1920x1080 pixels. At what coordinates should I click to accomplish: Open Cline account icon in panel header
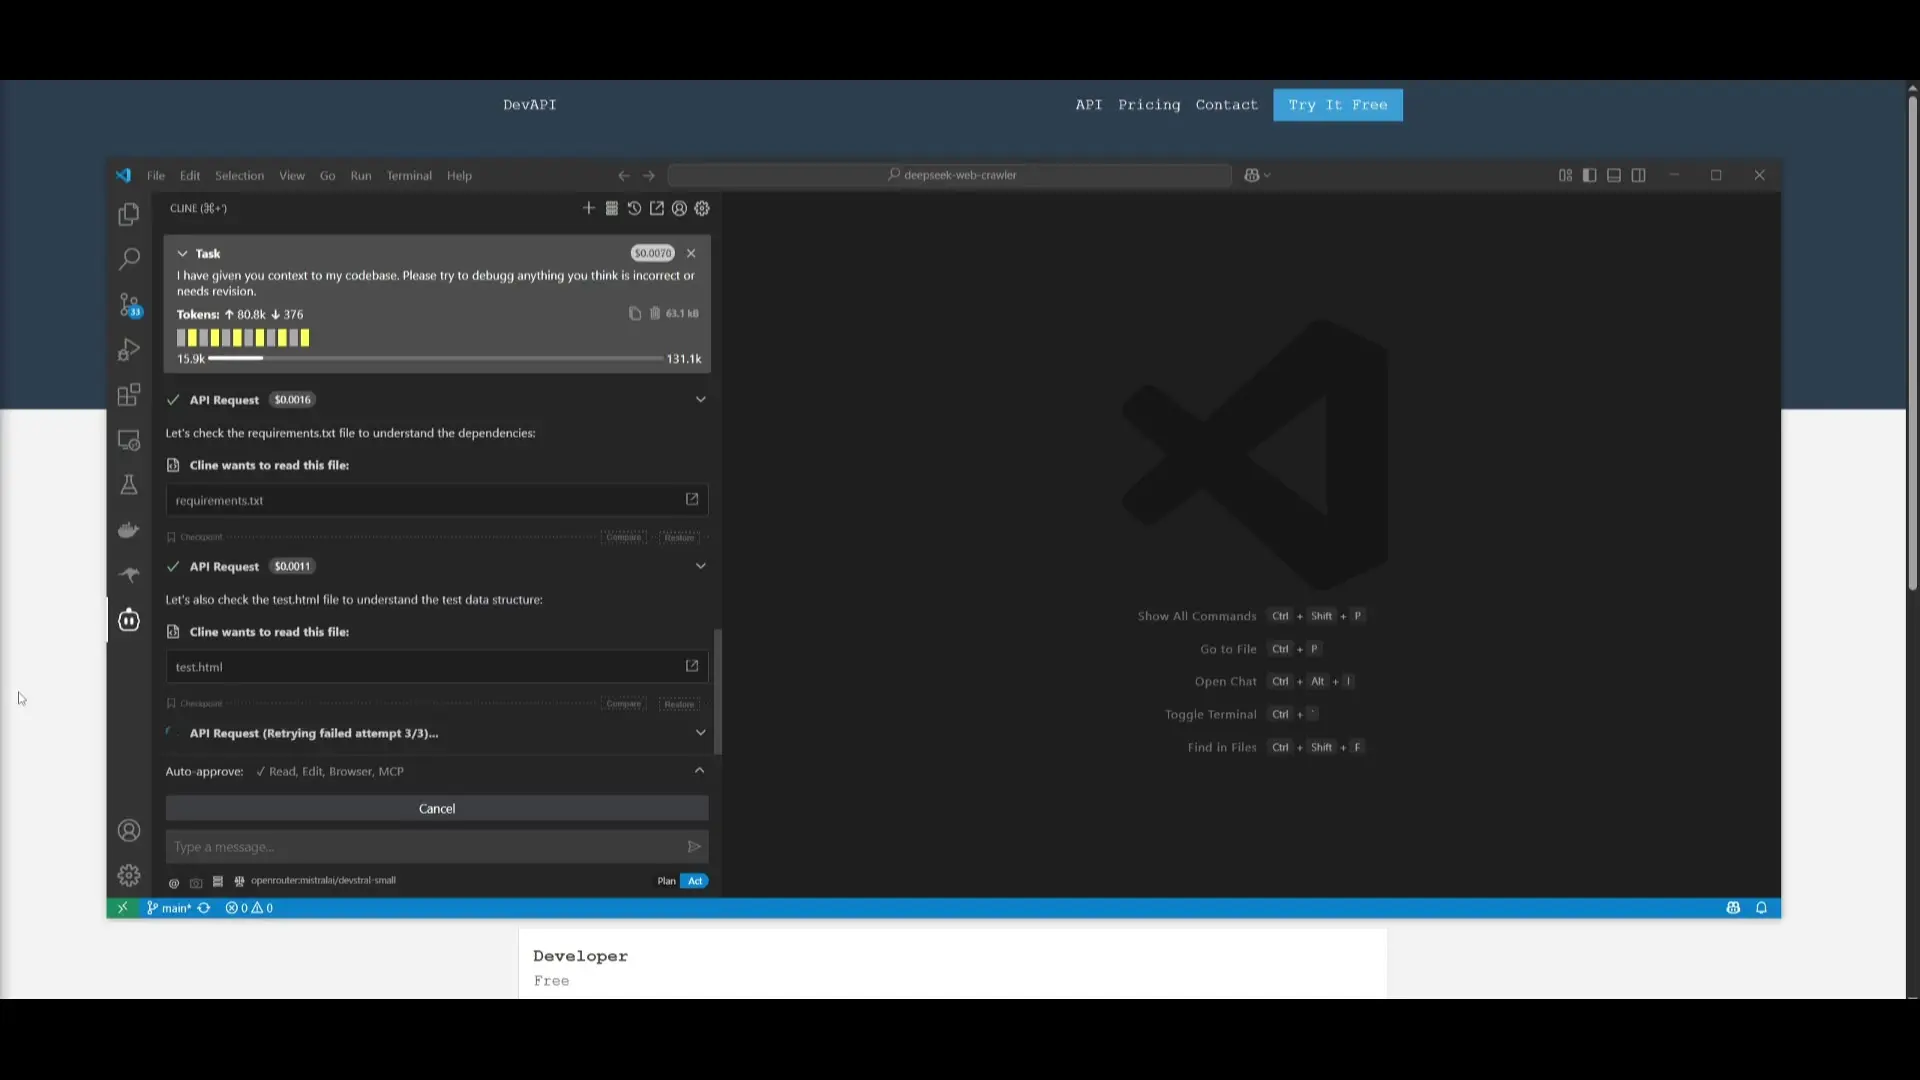click(679, 208)
